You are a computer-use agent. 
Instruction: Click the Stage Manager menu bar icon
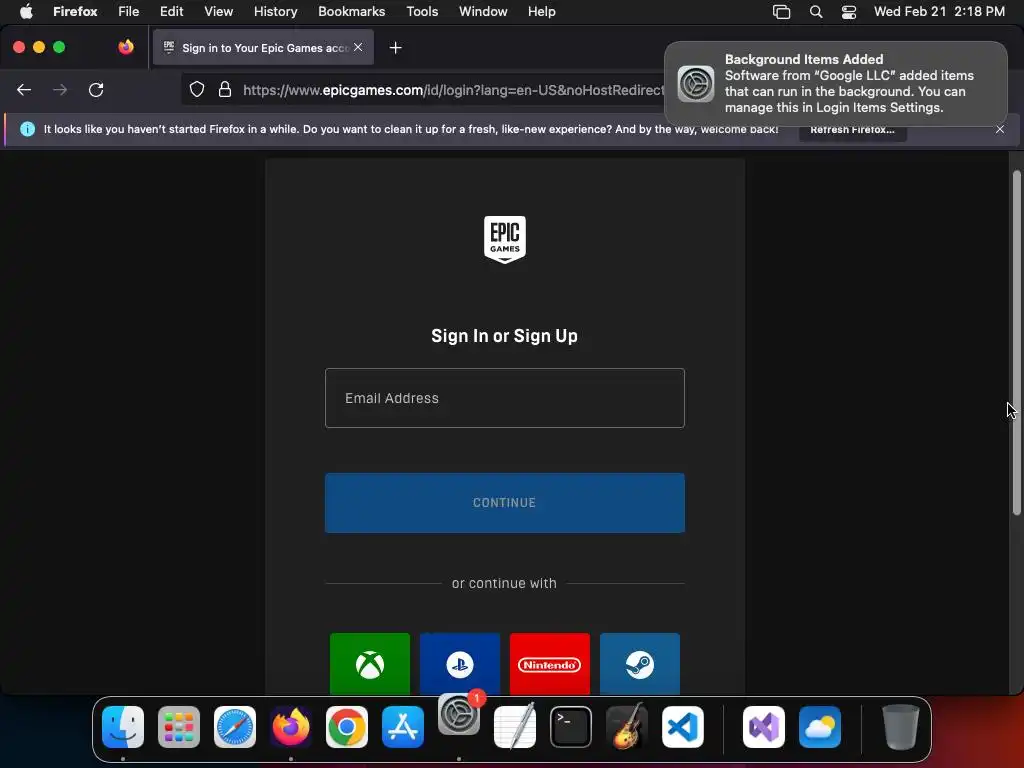pos(781,12)
